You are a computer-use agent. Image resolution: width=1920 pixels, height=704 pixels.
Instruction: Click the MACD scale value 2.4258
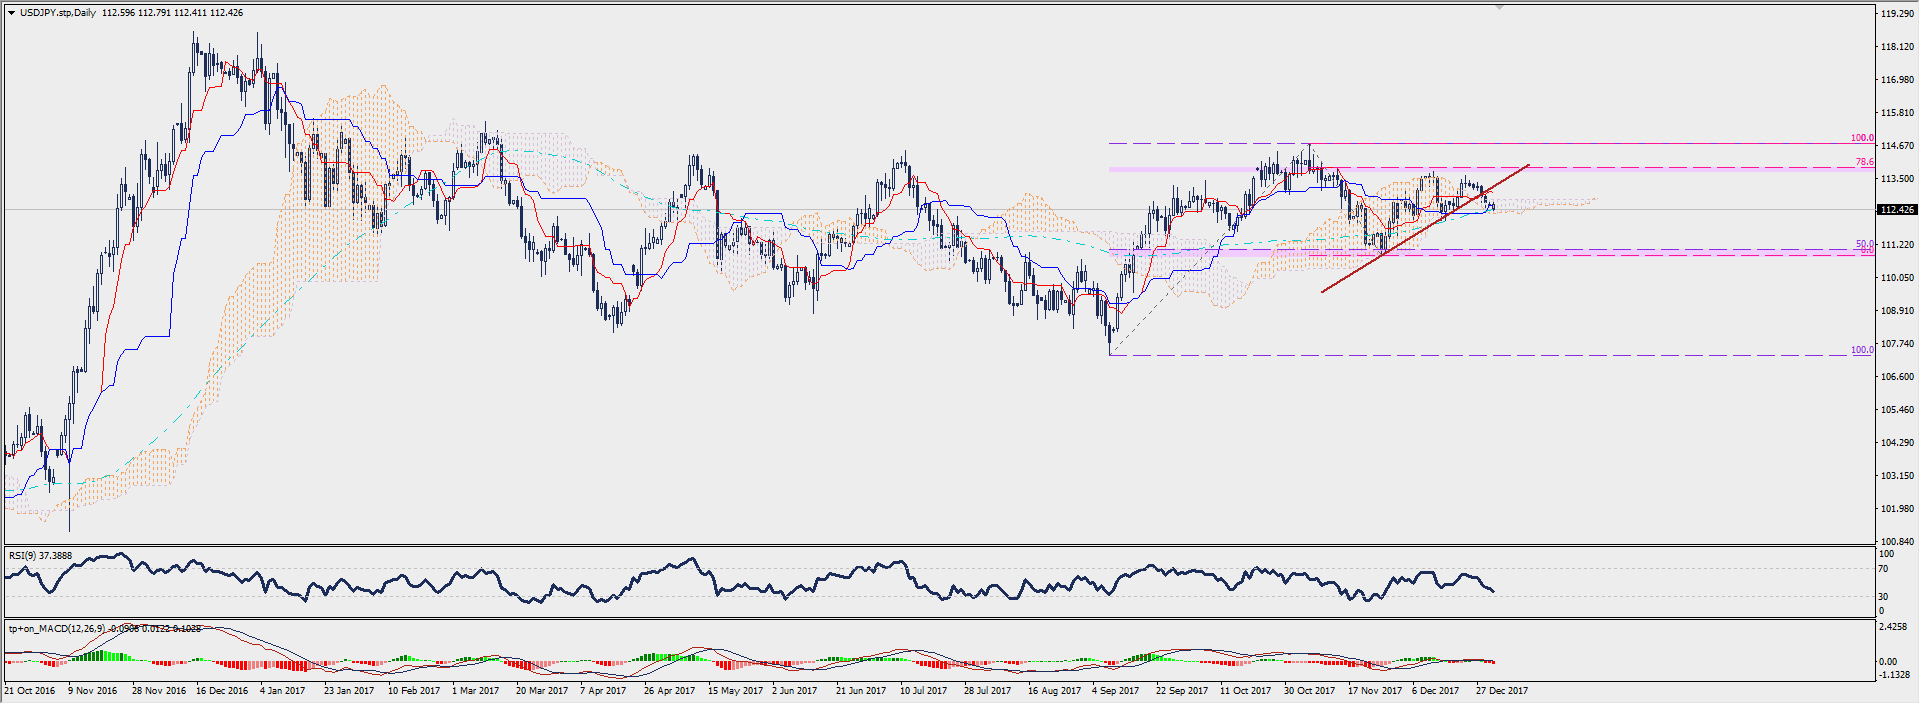pos(1894,628)
